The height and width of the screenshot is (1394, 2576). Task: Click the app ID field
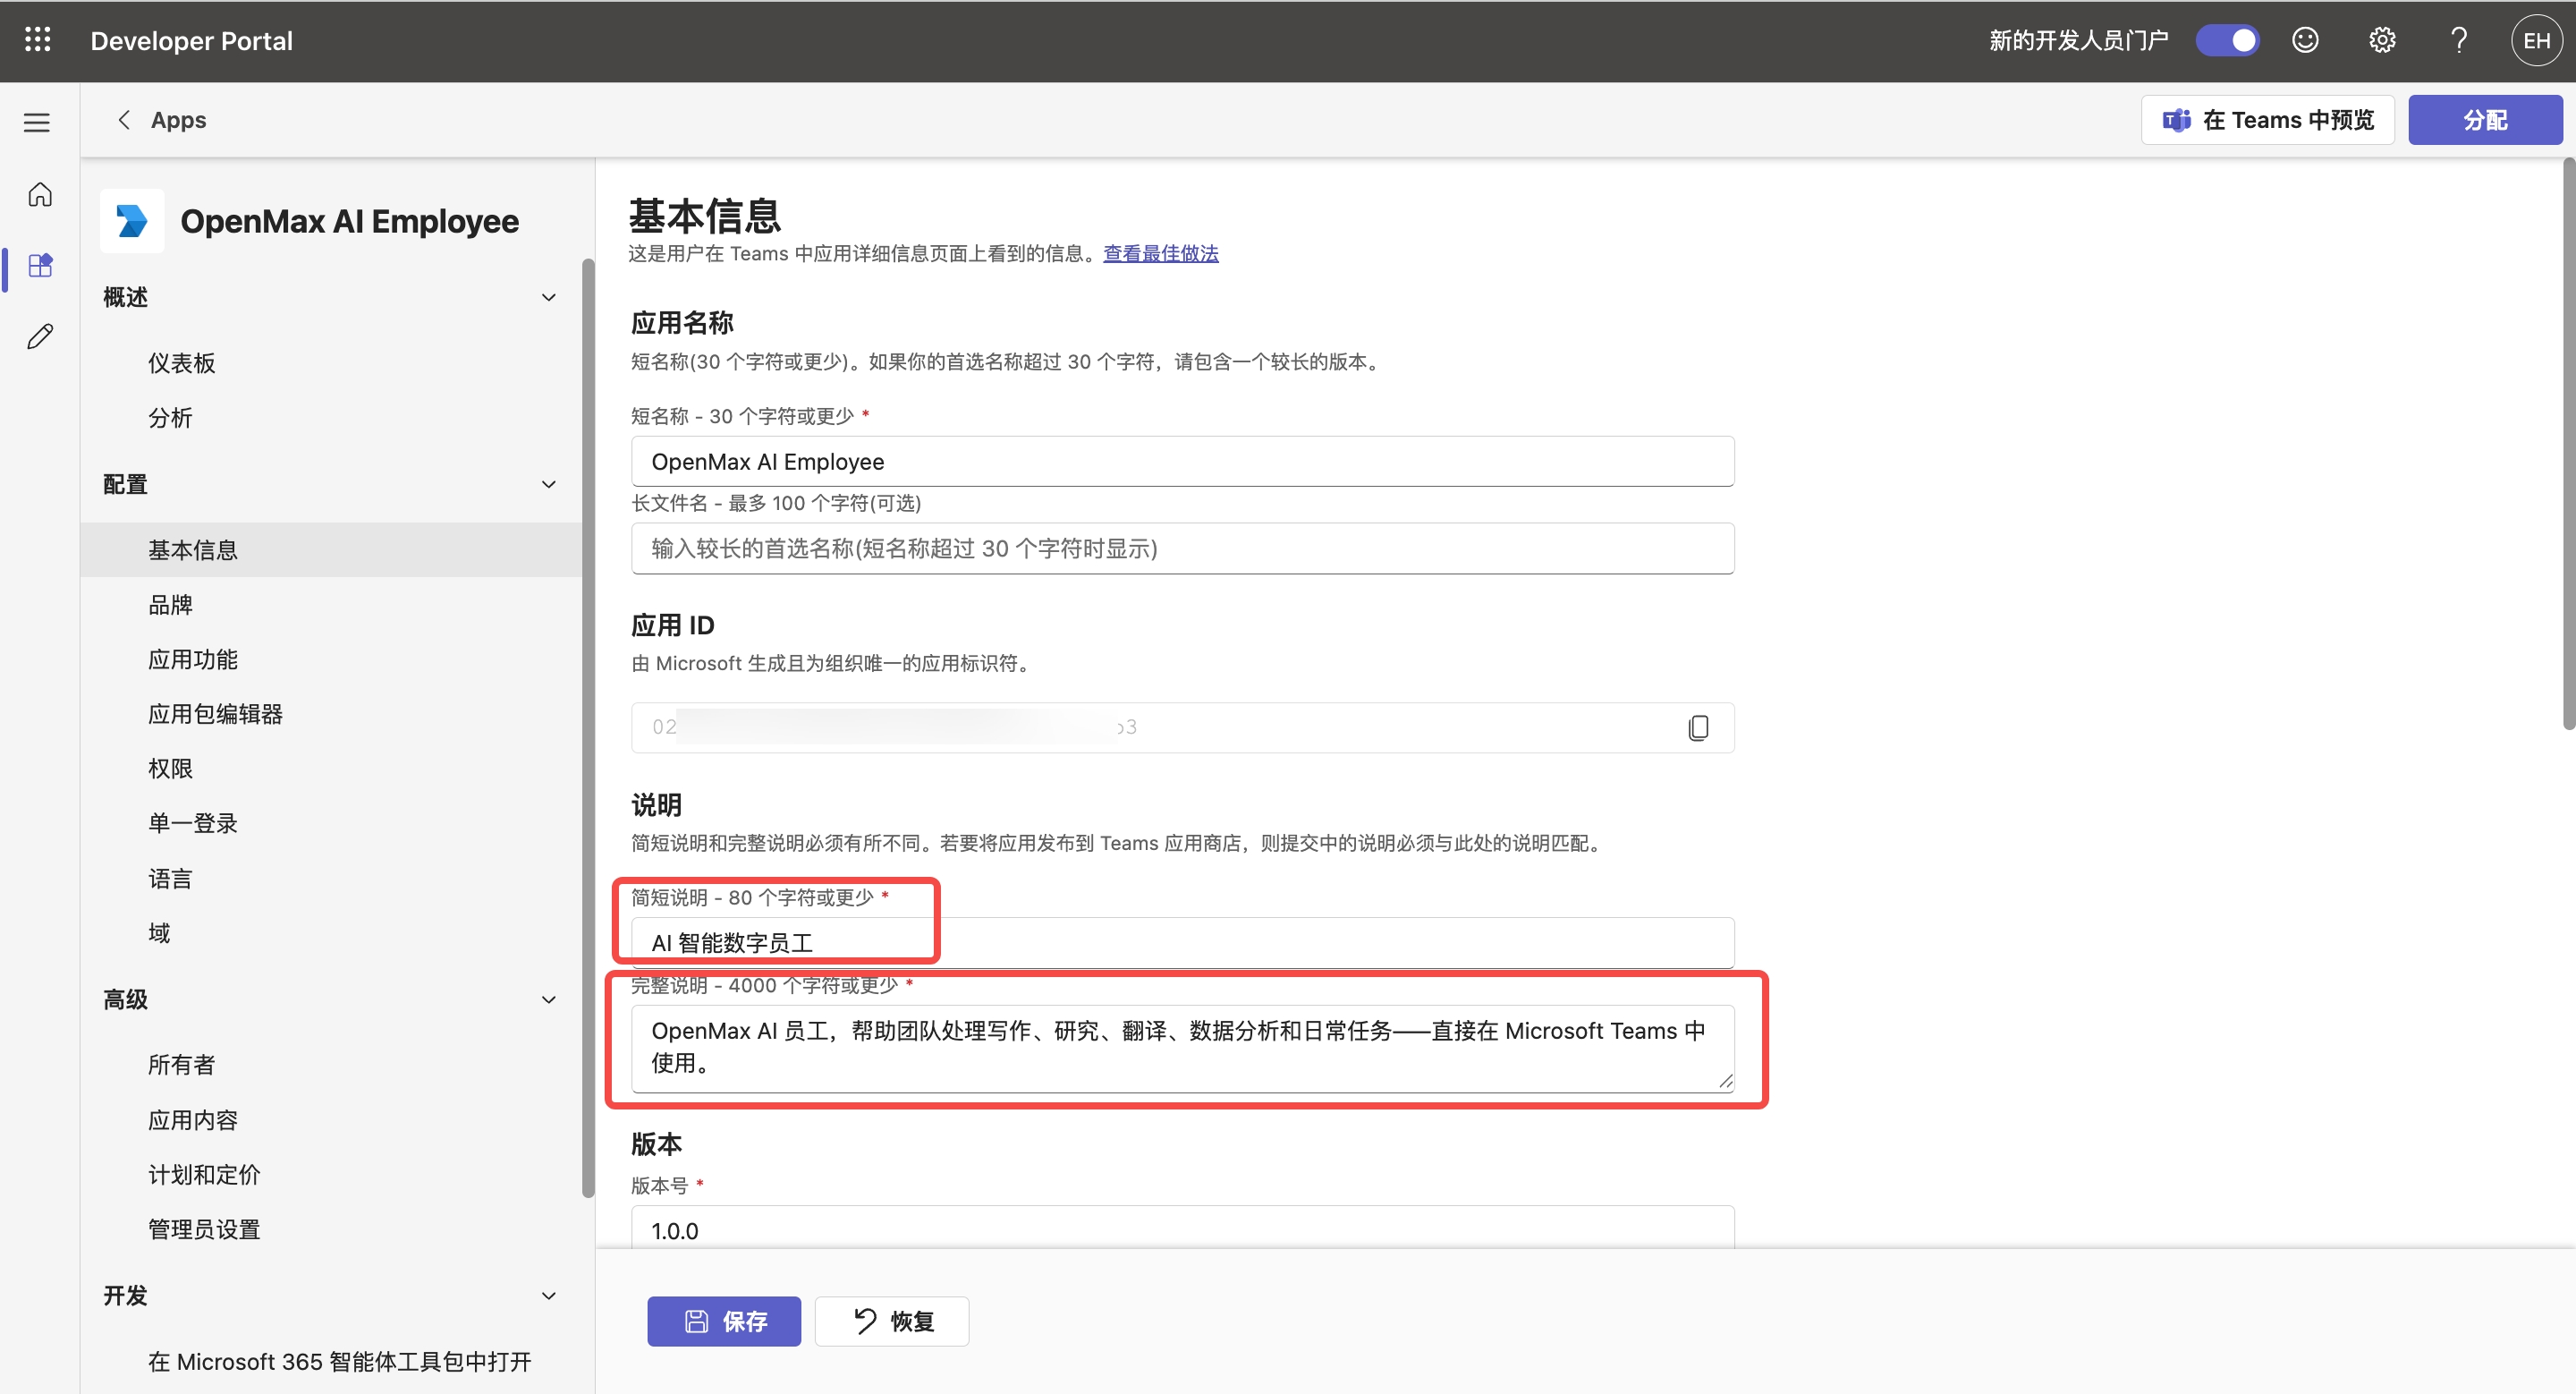point(1182,727)
